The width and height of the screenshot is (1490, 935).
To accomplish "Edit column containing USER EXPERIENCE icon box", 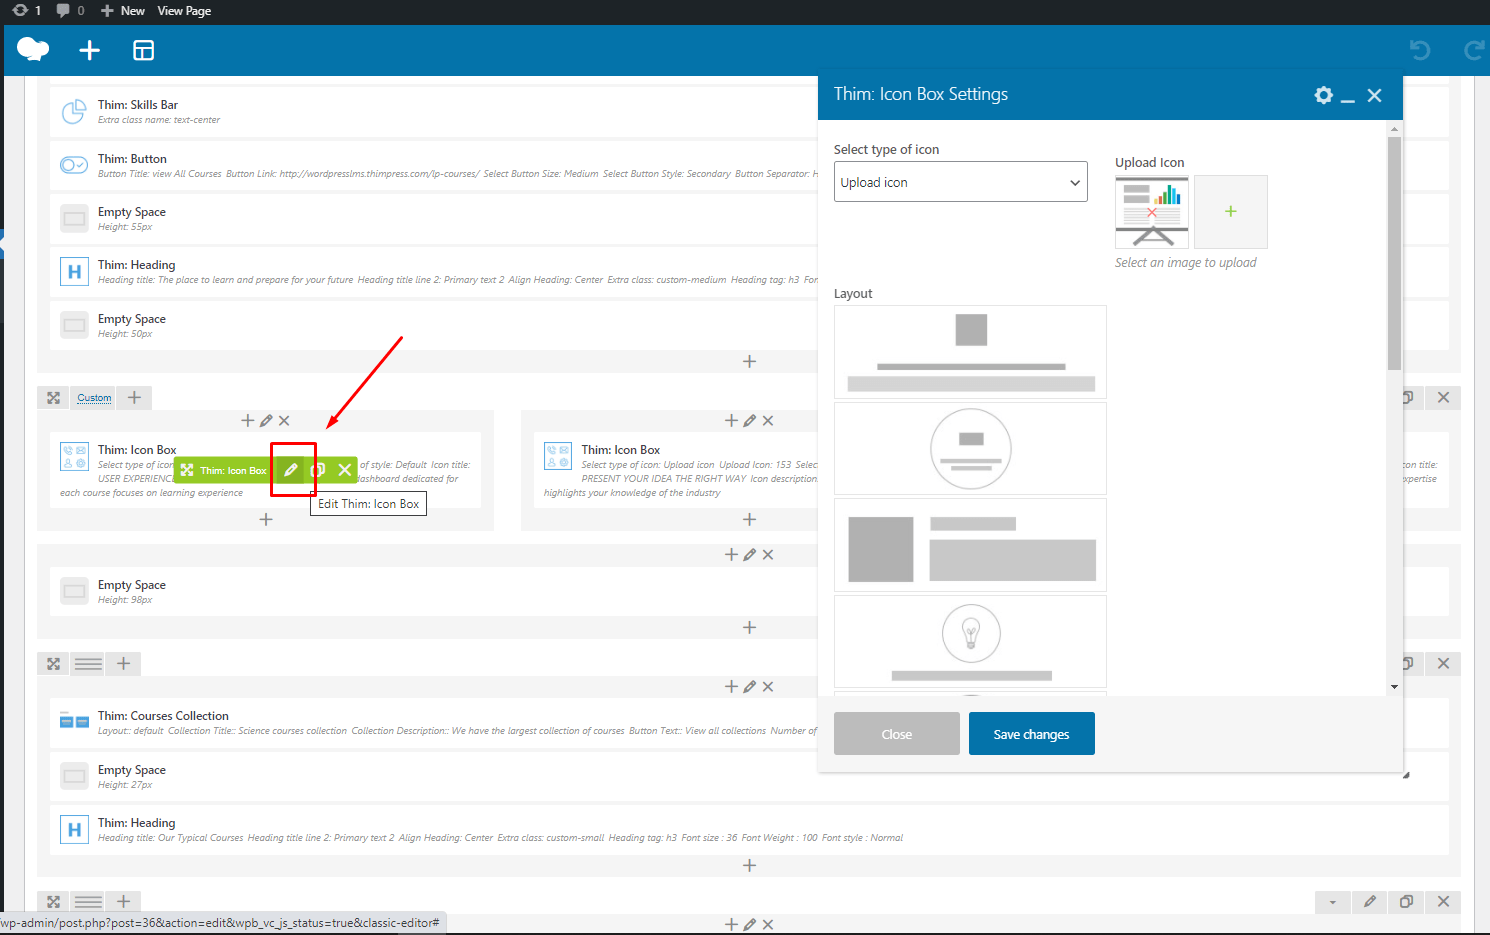I will coord(266,421).
